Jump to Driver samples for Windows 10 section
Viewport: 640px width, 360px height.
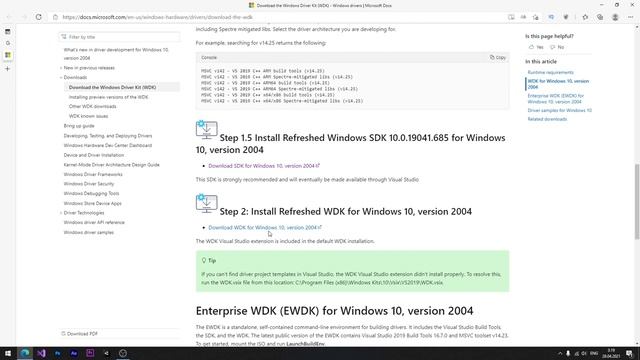(x=559, y=111)
